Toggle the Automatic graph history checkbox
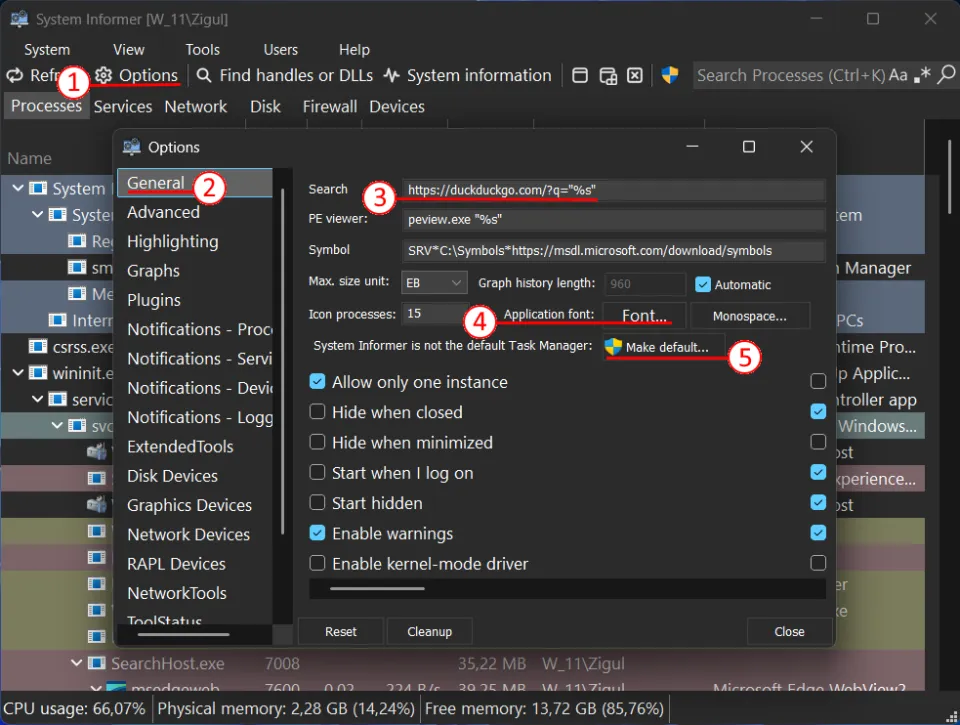This screenshot has height=725, width=960. point(703,284)
